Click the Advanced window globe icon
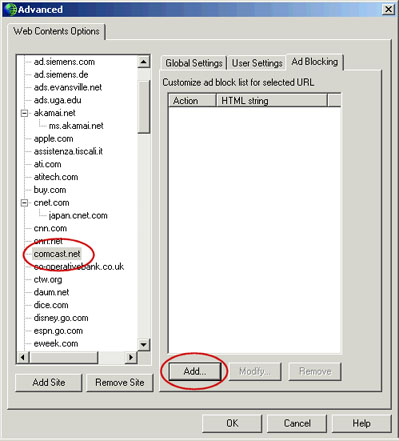The width and height of the screenshot is (399, 441). click(x=11, y=9)
